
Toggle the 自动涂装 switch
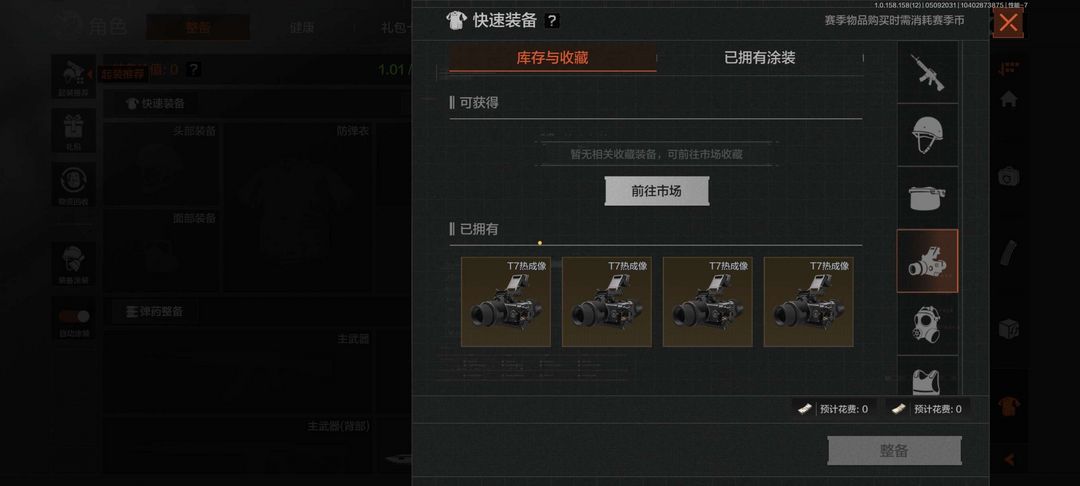click(x=74, y=316)
